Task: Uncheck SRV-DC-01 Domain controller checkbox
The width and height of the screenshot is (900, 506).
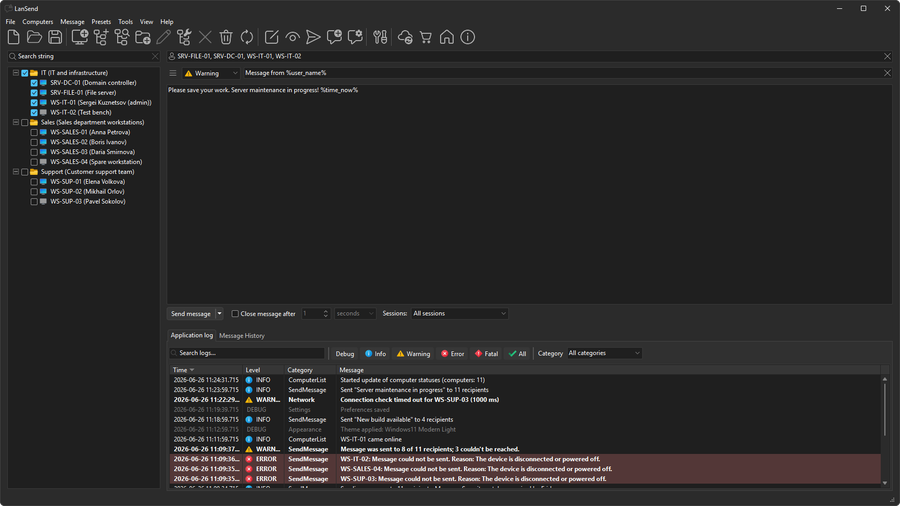Action: pos(34,83)
